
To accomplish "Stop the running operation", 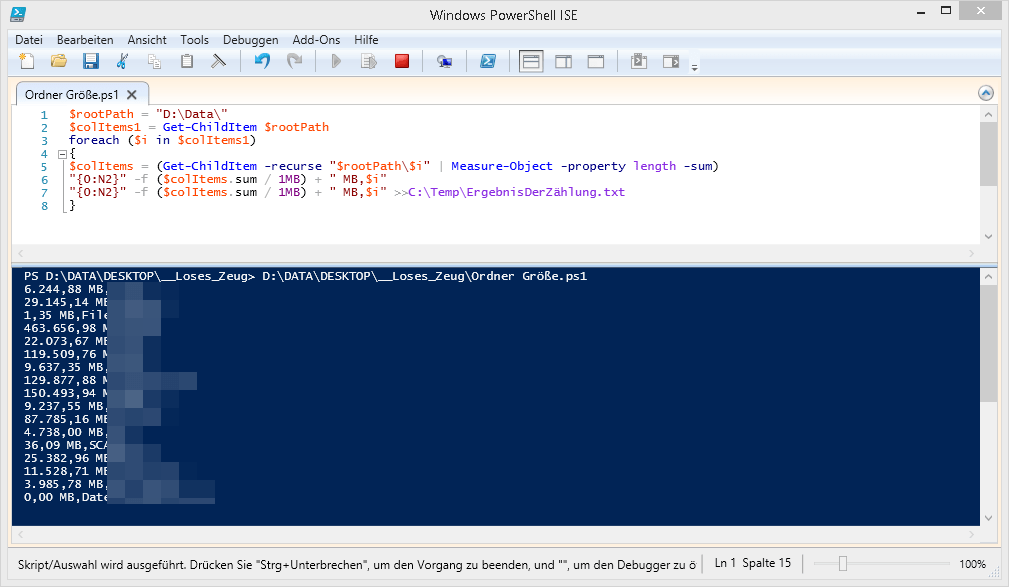I will click(x=403, y=61).
